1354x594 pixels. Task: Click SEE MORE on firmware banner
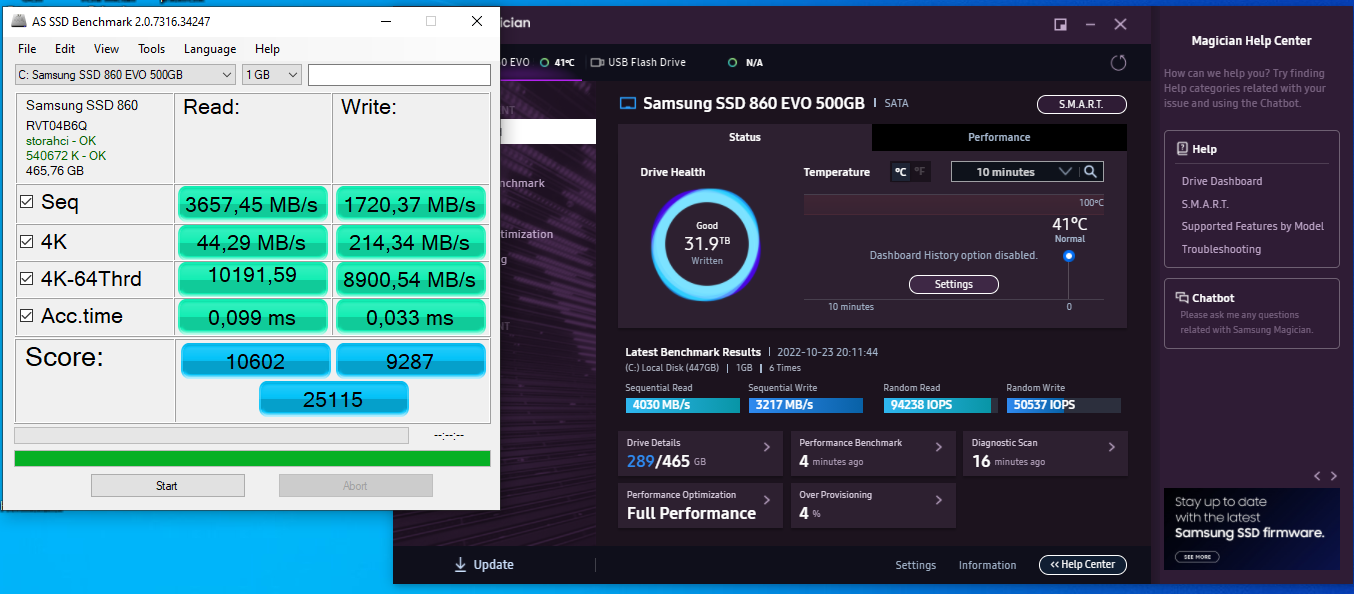pos(1196,557)
